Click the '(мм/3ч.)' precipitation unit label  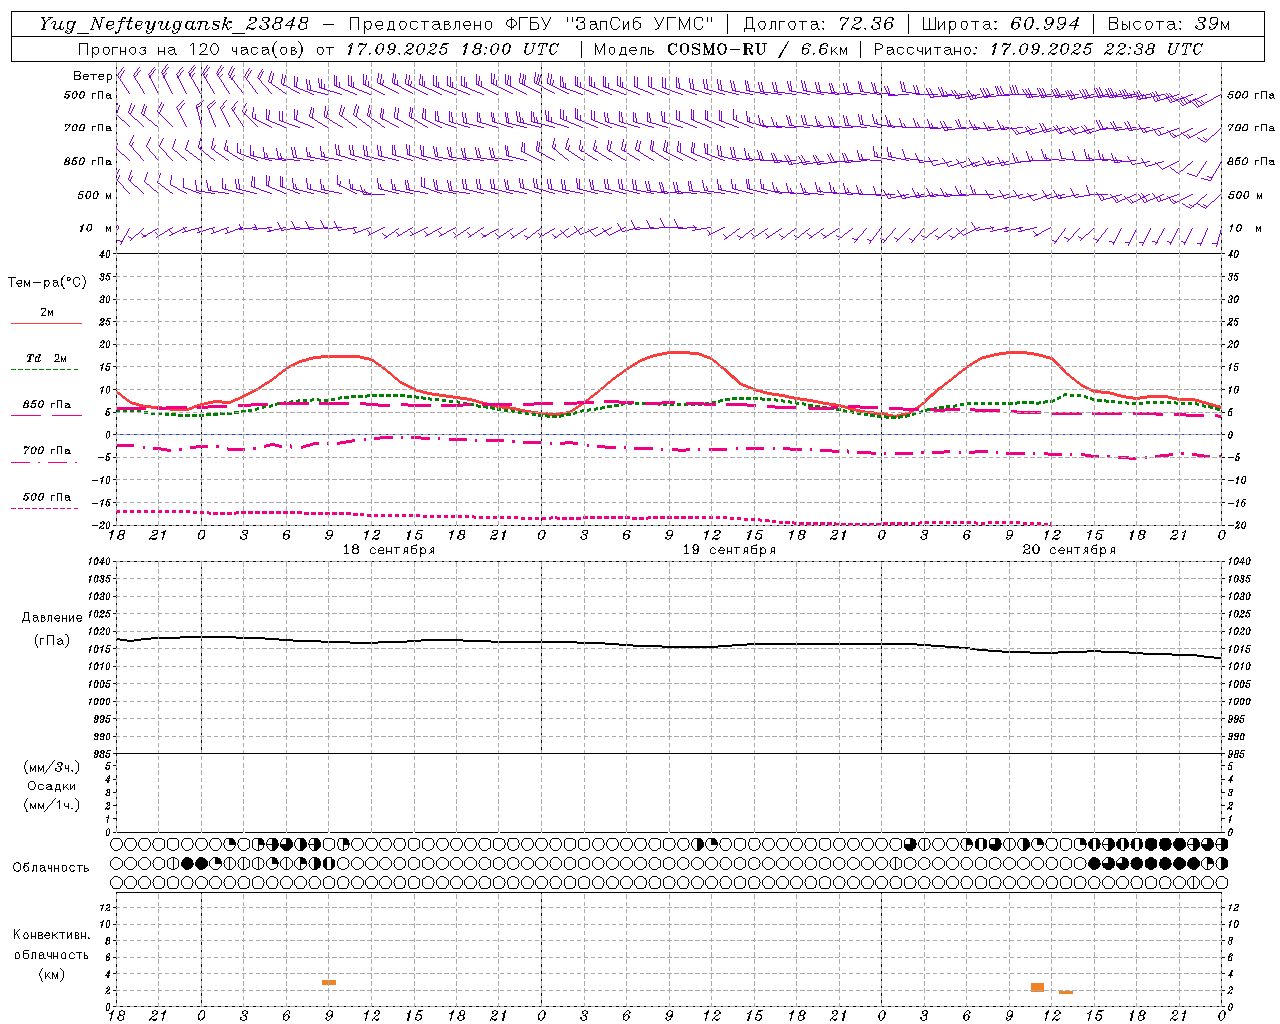(x=52, y=767)
